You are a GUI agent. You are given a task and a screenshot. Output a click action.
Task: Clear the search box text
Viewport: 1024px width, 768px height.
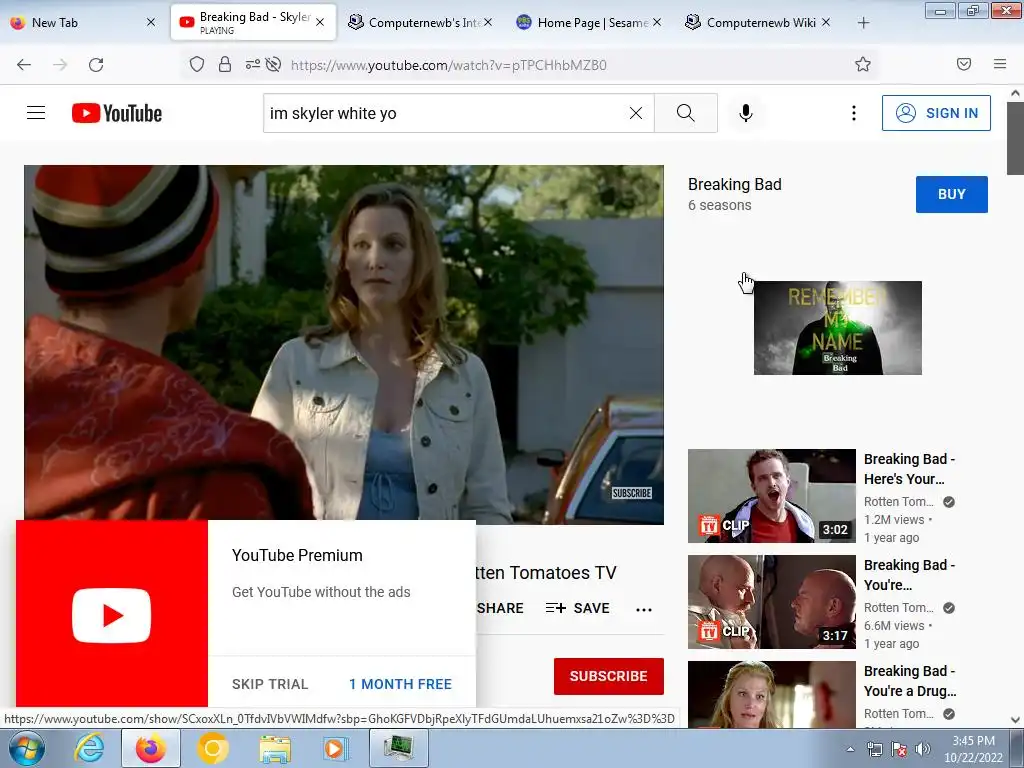point(635,113)
